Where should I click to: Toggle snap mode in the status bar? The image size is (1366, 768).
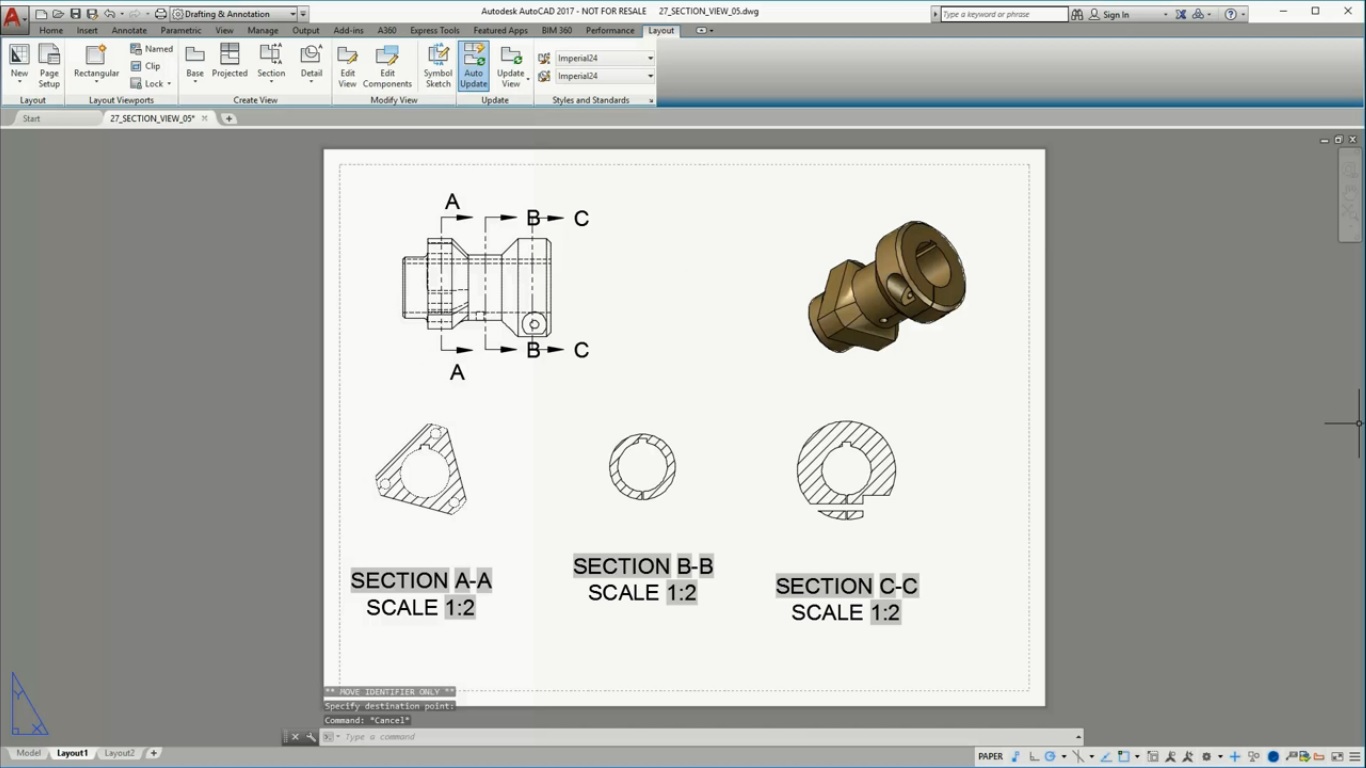pos(1014,757)
